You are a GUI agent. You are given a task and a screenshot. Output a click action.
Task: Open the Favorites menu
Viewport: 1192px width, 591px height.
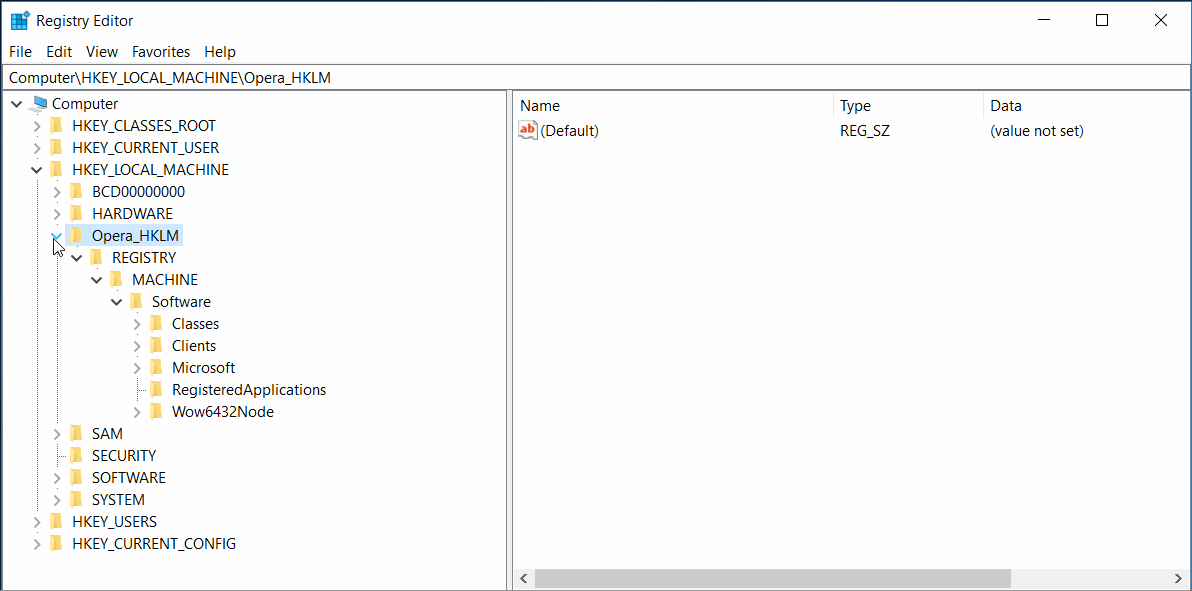[x=160, y=52]
